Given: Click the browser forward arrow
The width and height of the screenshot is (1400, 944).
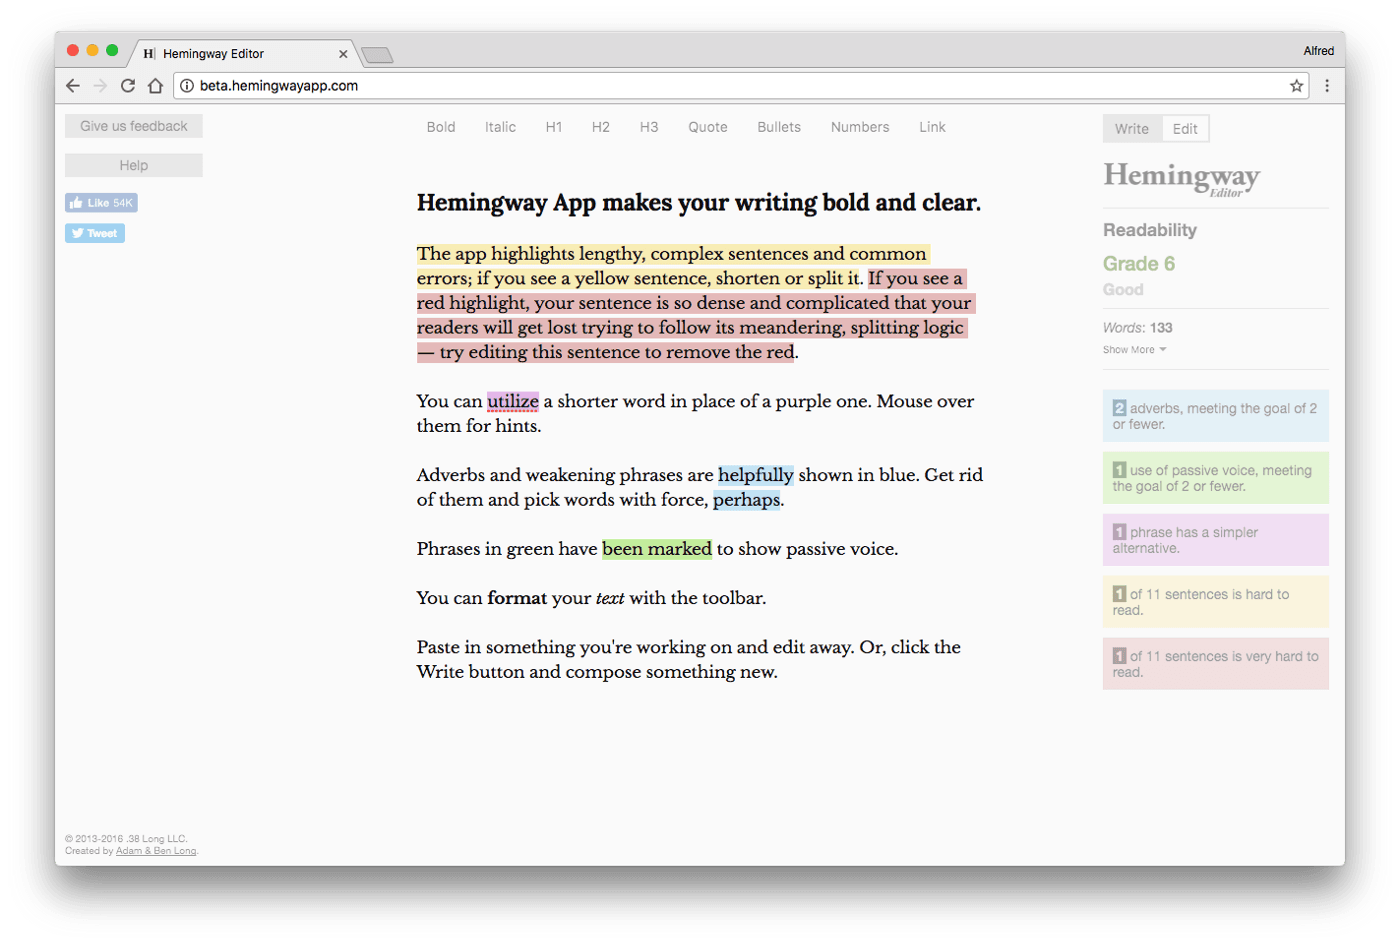Looking at the screenshot, I should (x=100, y=86).
